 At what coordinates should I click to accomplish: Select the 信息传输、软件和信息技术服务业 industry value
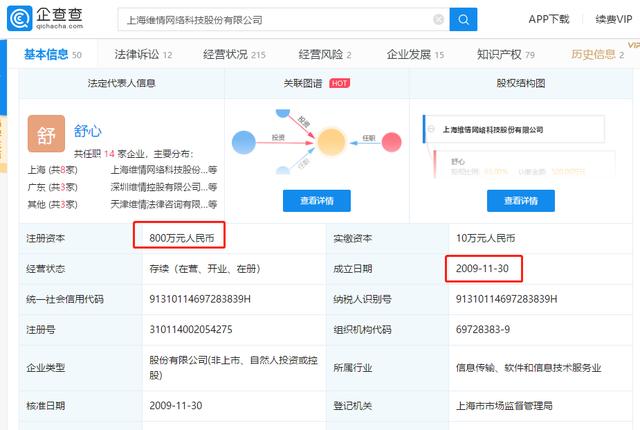529,368
